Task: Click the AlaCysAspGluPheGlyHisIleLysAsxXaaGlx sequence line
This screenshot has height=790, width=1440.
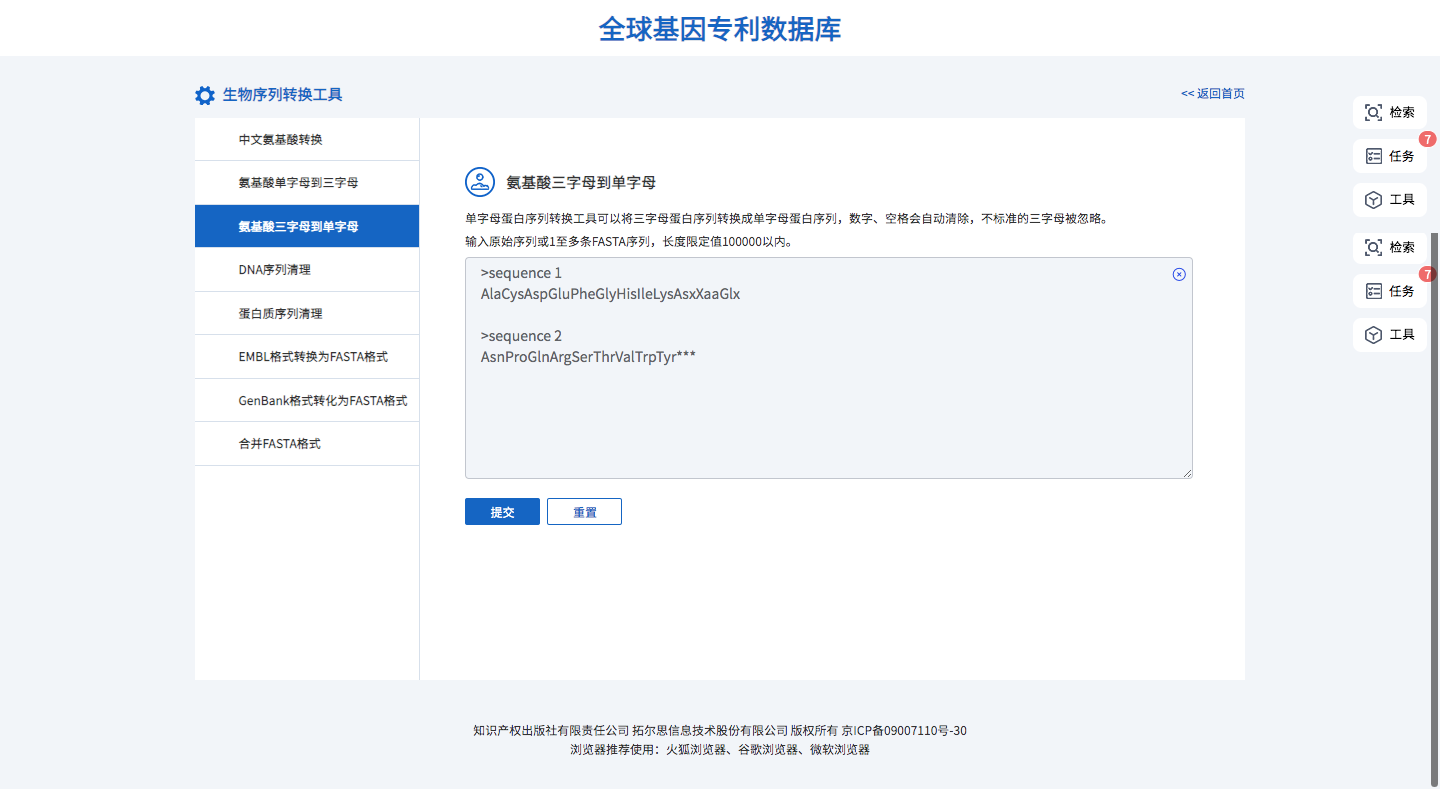Action: (610, 294)
